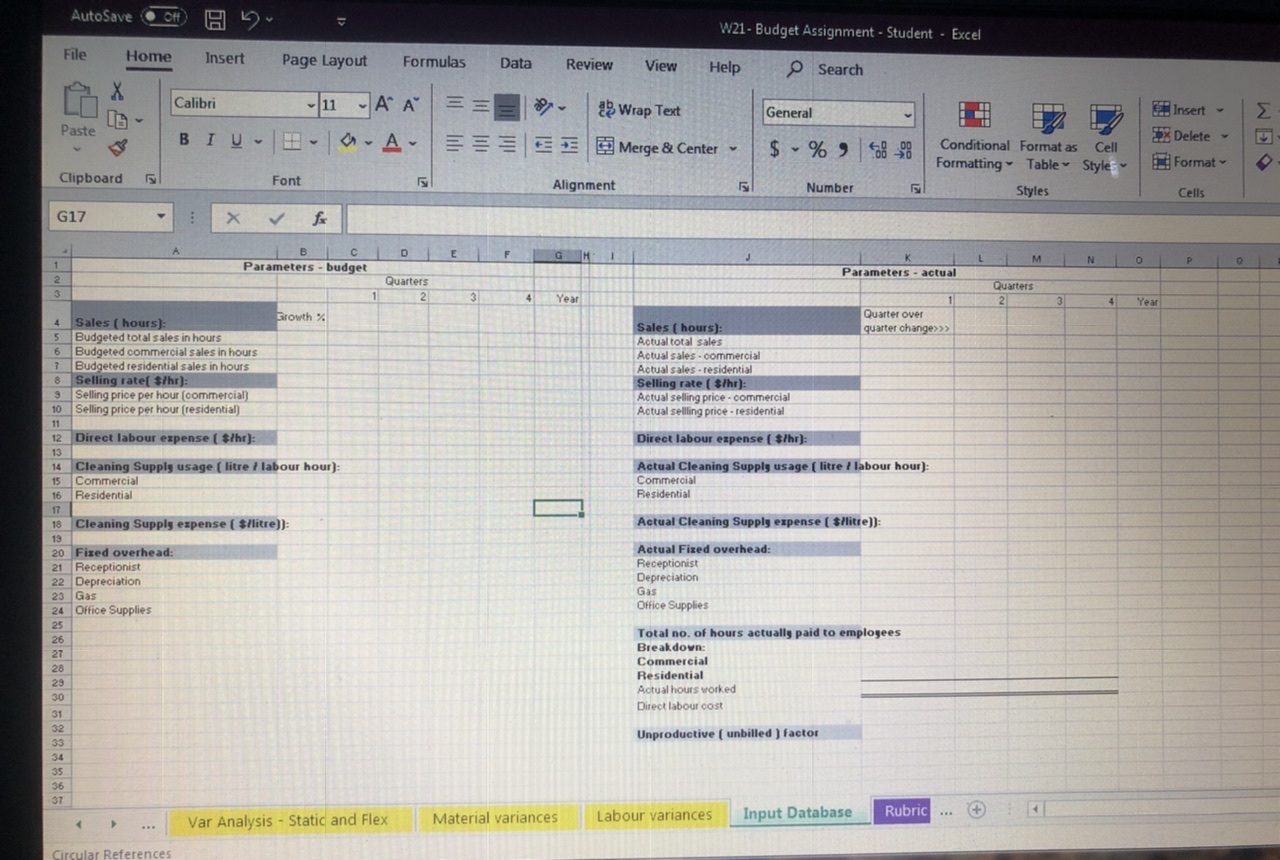Click the AutoSum icon
This screenshot has width=1280, height=860.
pos(1262,110)
